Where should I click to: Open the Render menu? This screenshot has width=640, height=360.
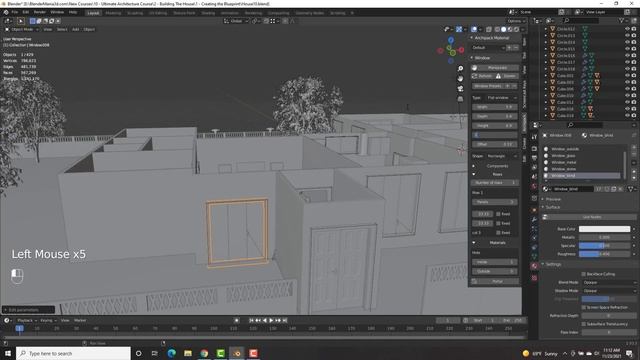pos(40,12)
